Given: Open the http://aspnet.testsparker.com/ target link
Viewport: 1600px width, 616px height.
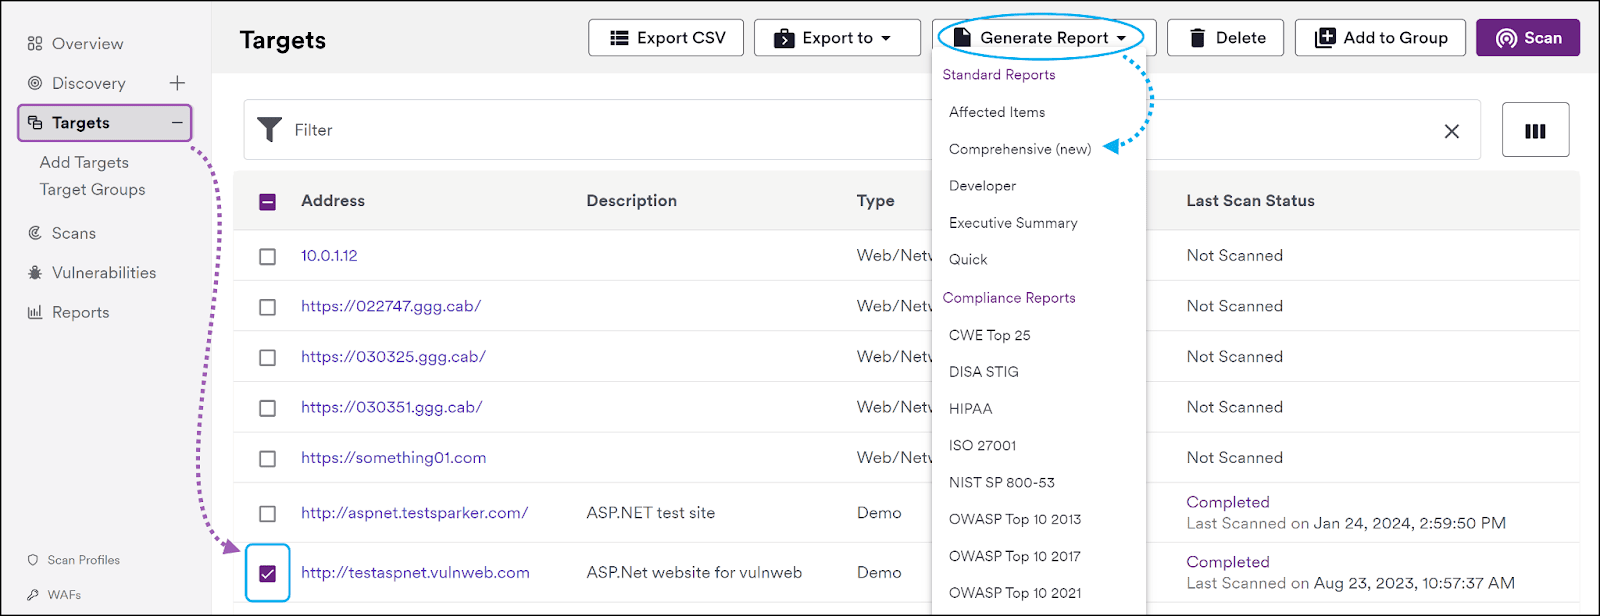Looking at the screenshot, I should click(414, 513).
